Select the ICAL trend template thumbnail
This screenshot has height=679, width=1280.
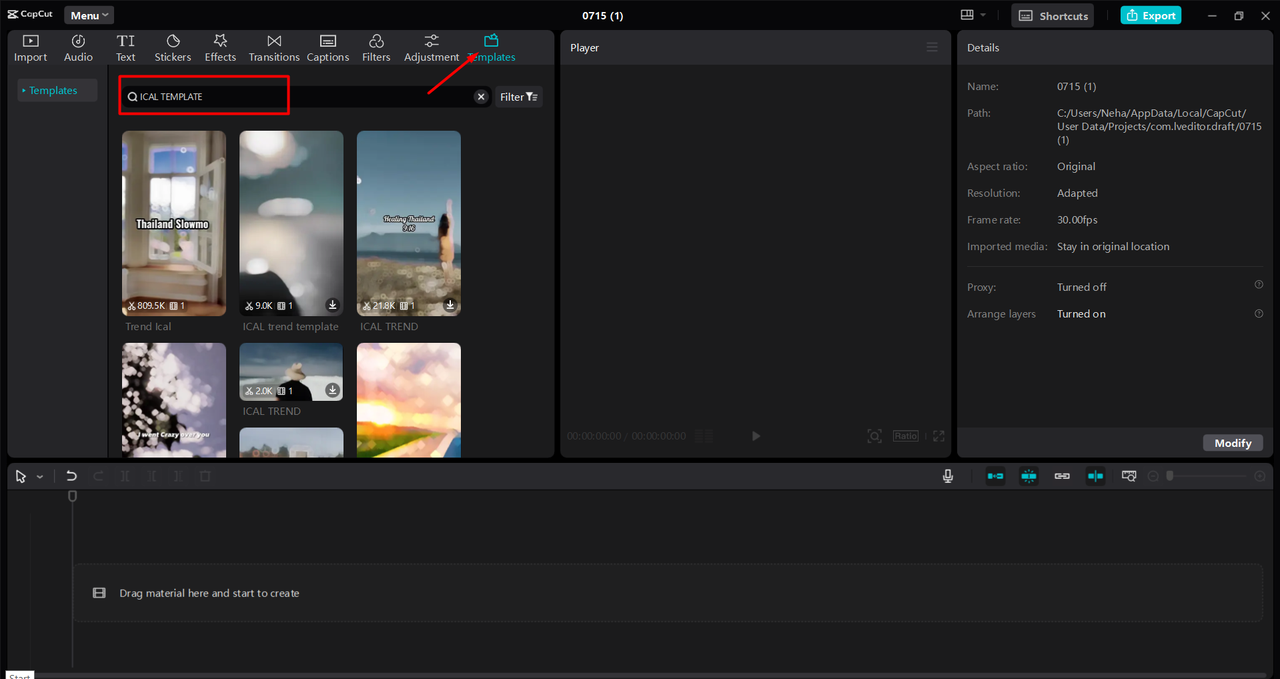pyautogui.click(x=291, y=223)
